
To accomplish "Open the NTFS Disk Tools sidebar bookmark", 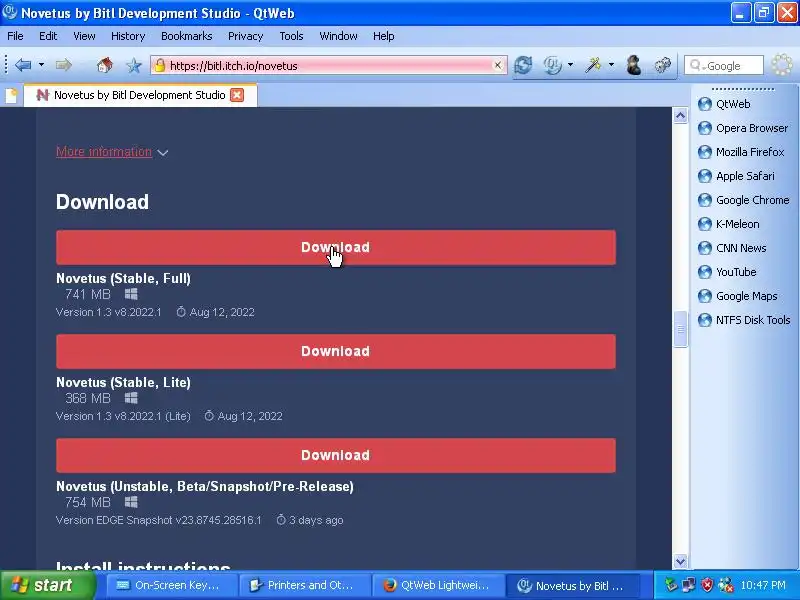I will 744,320.
